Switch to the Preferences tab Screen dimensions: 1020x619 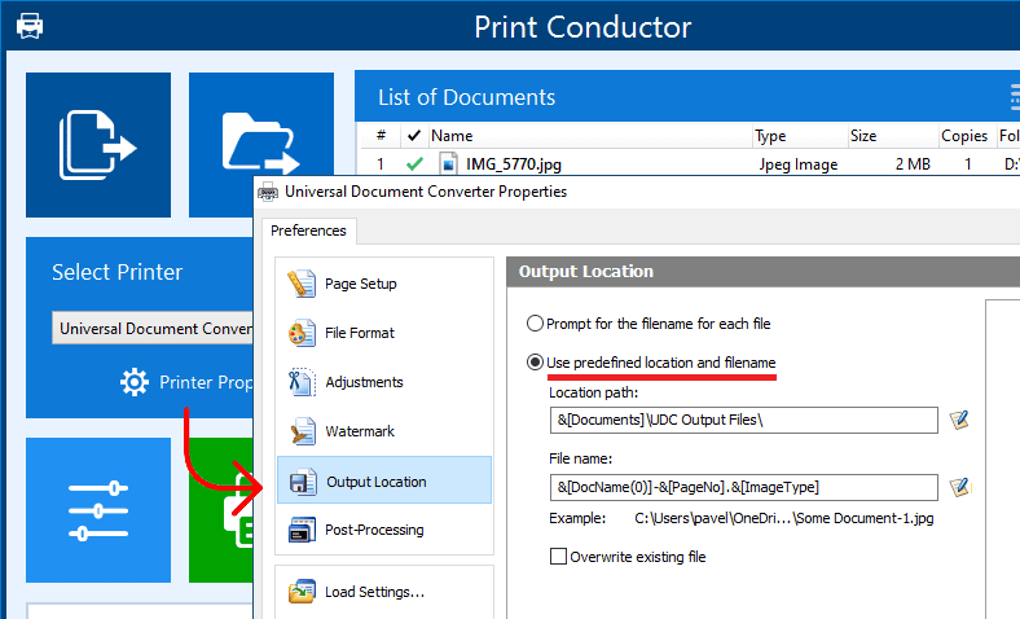click(x=308, y=231)
